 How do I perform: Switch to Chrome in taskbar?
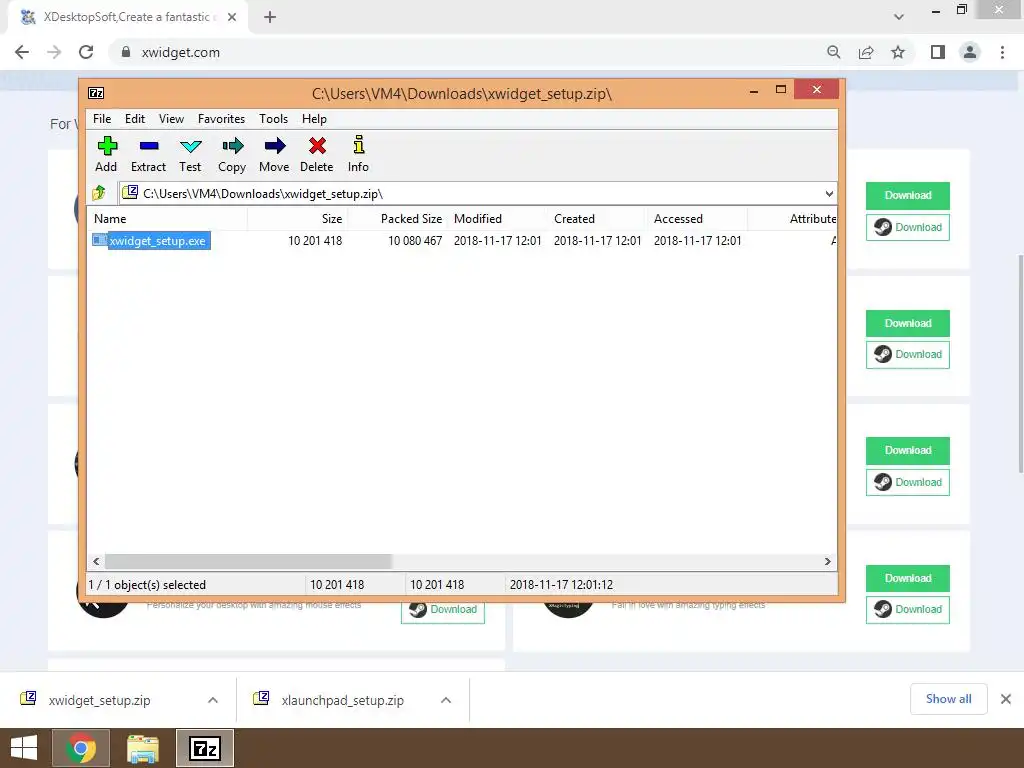point(81,748)
